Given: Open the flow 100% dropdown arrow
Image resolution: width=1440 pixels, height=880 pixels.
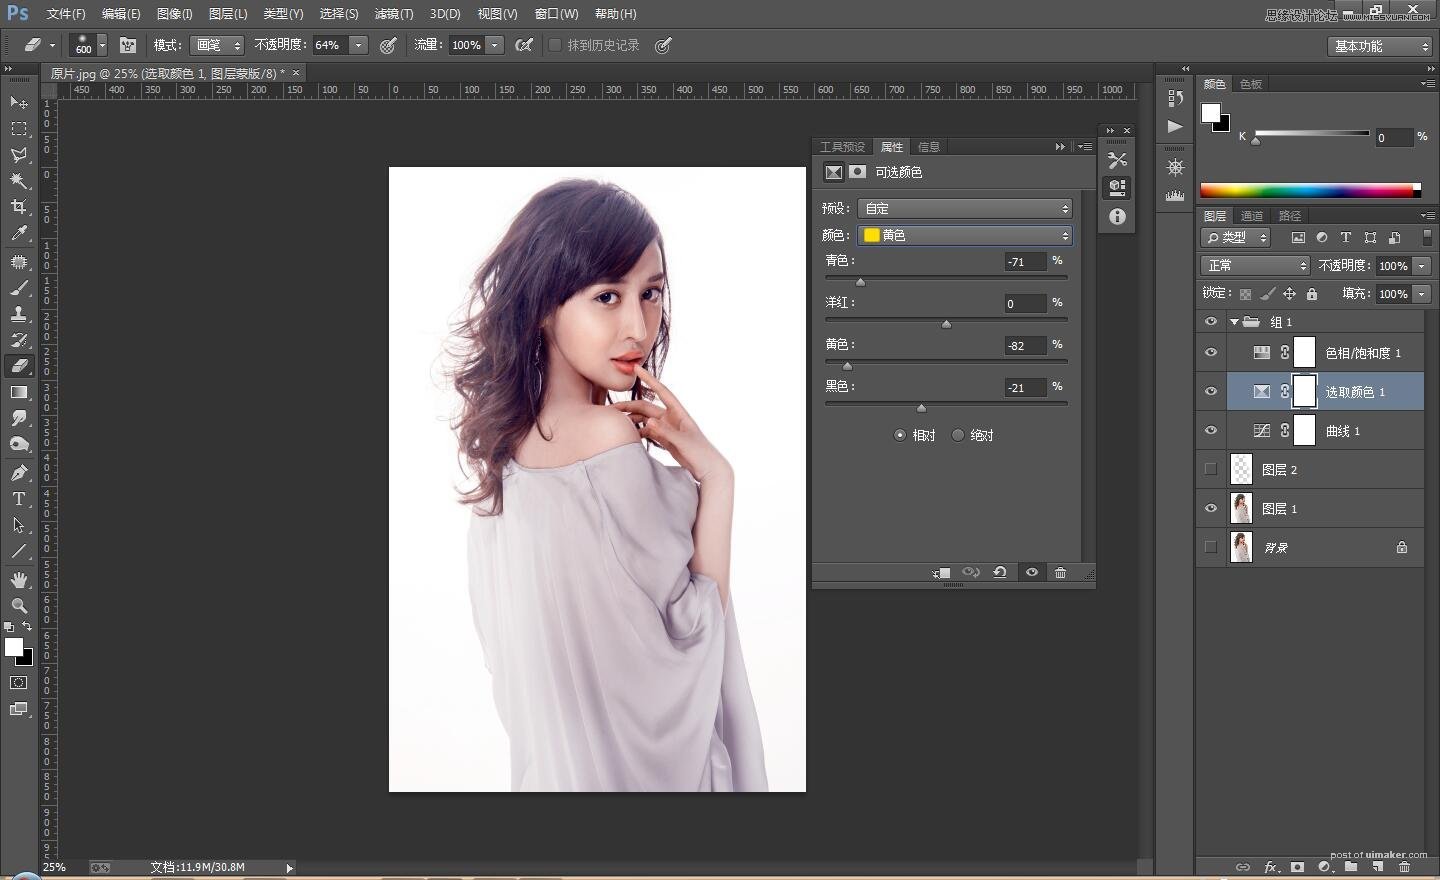Looking at the screenshot, I should tap(495, 45).
